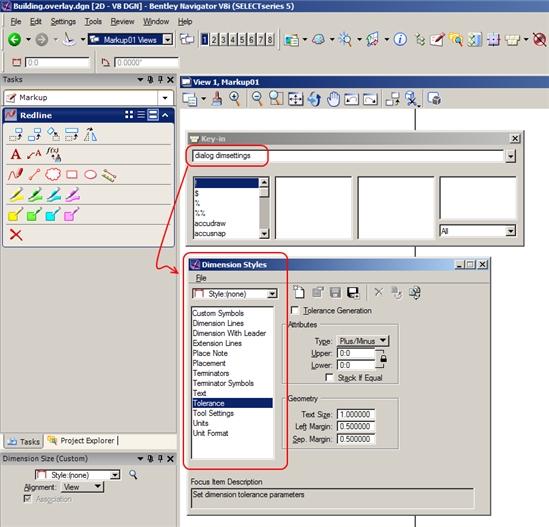Click the blue Information icon

[x=400, y=40]
